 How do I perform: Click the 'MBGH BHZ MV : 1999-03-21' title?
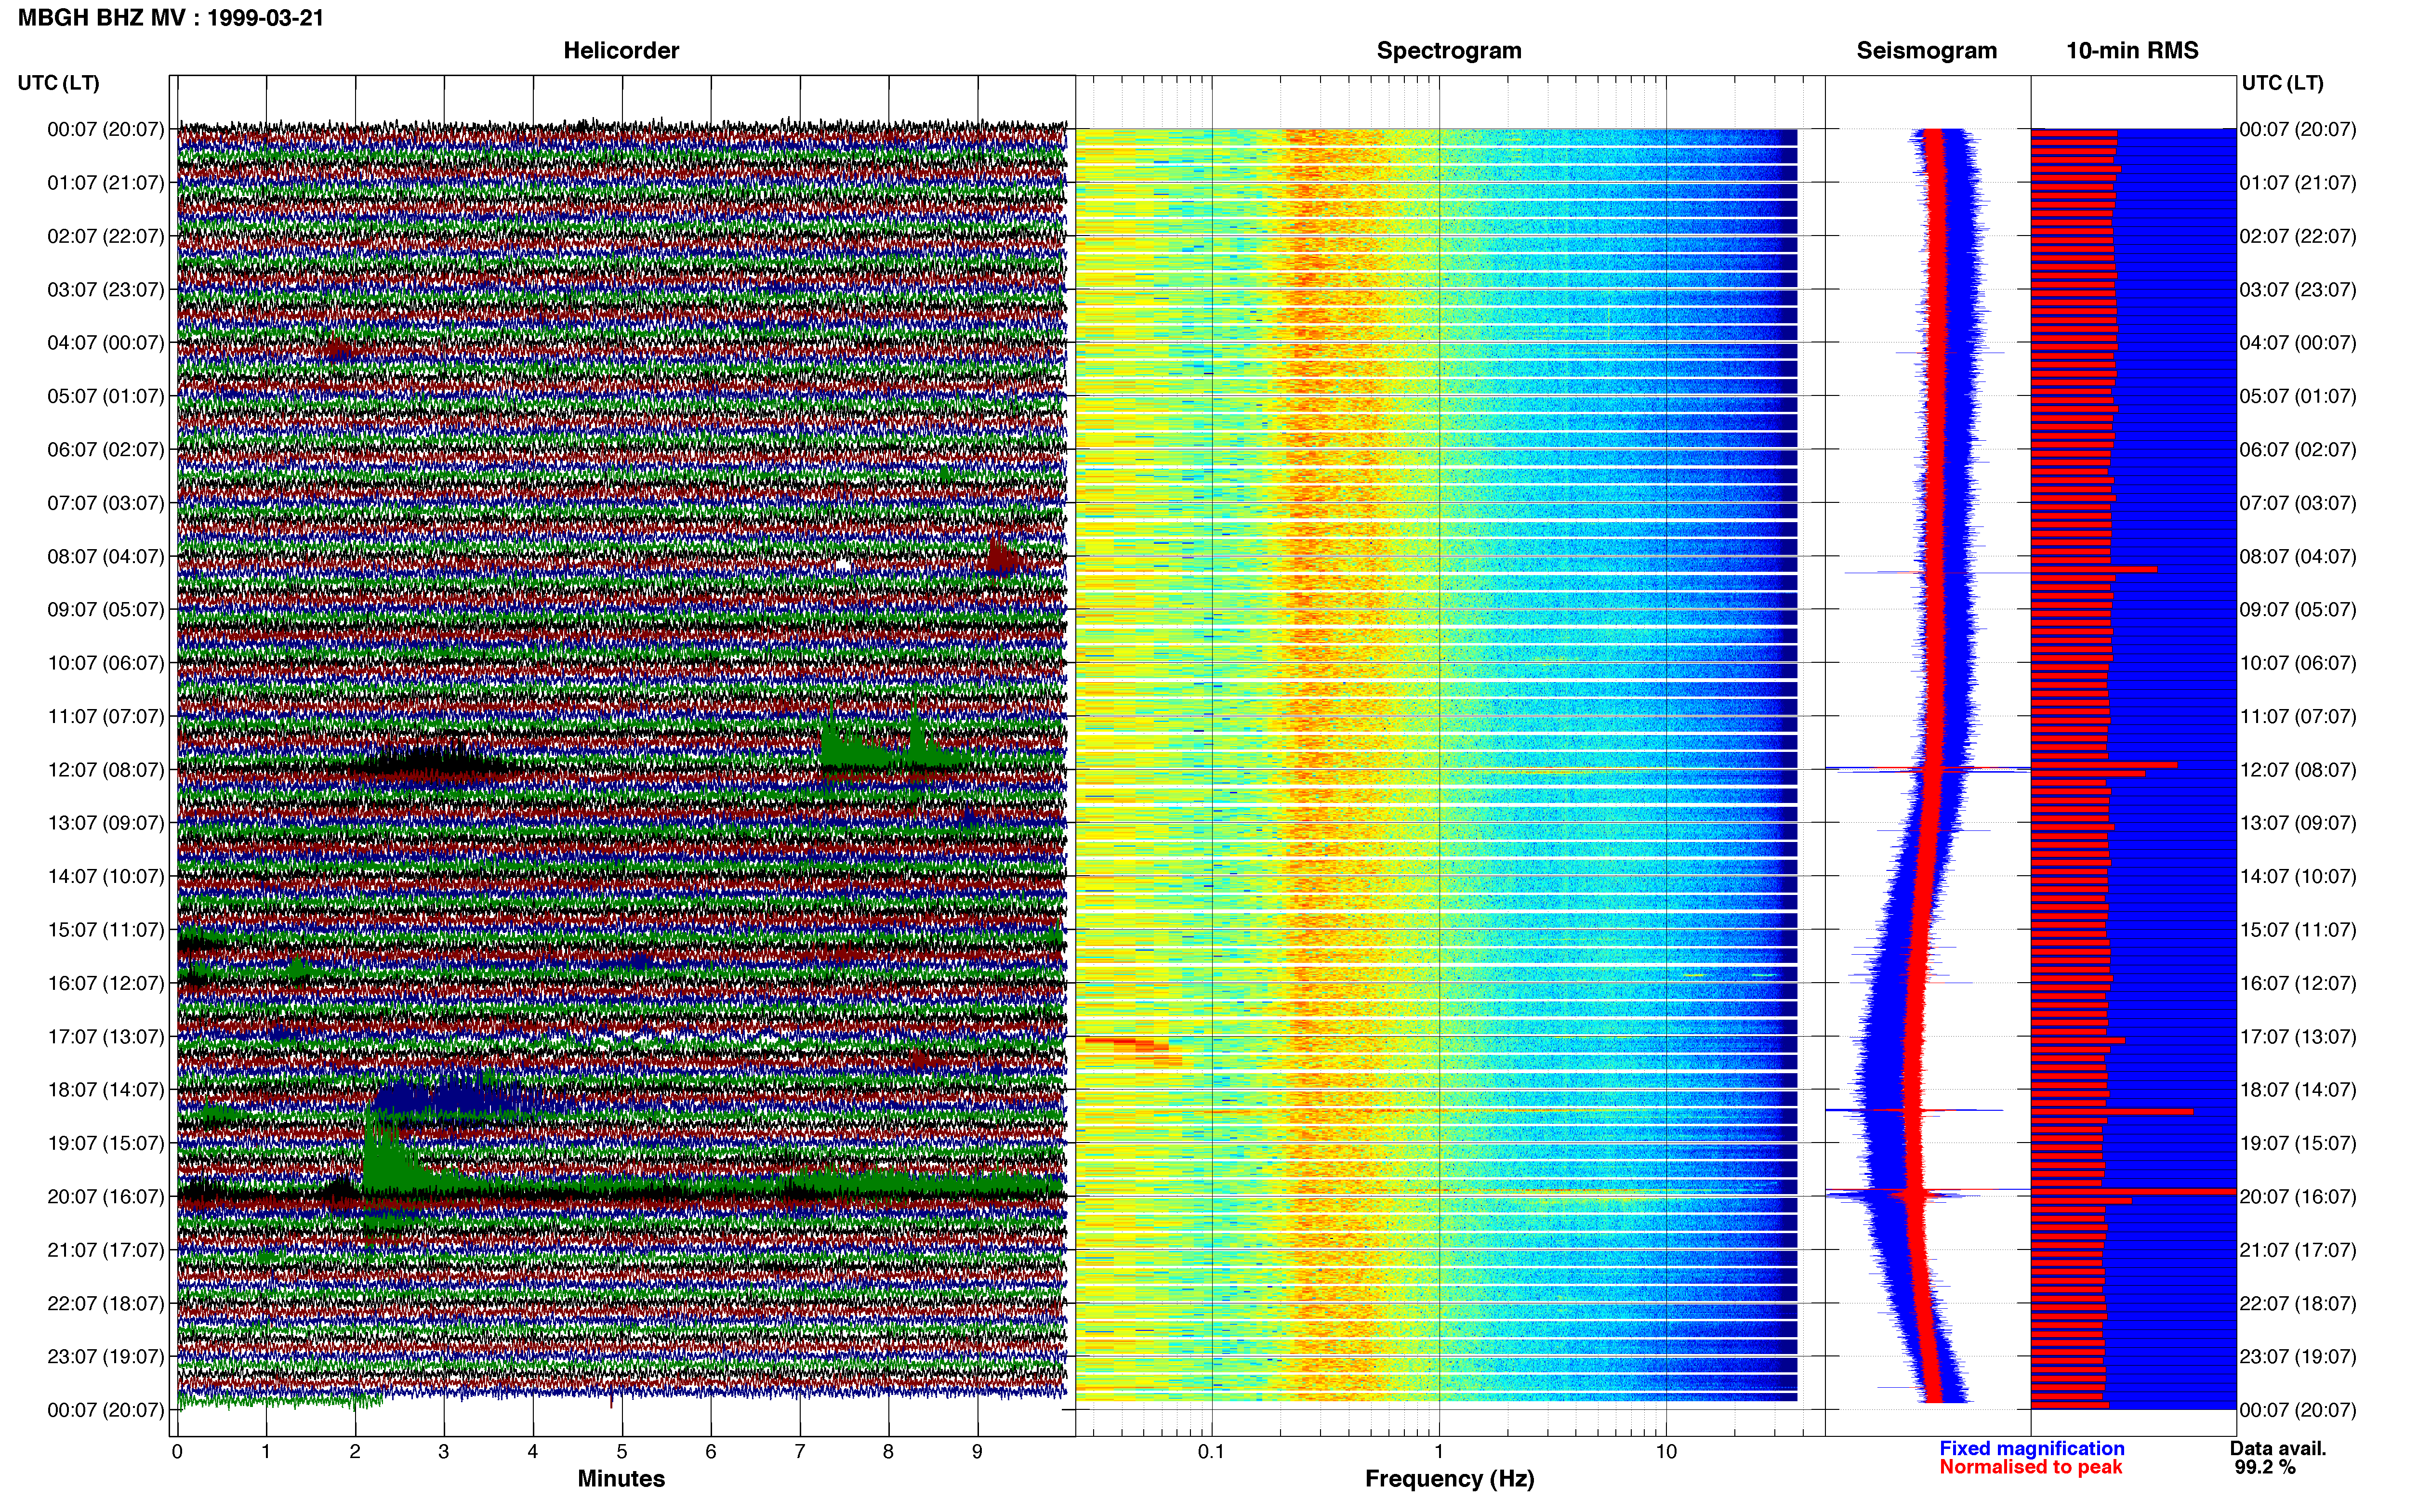171,18
